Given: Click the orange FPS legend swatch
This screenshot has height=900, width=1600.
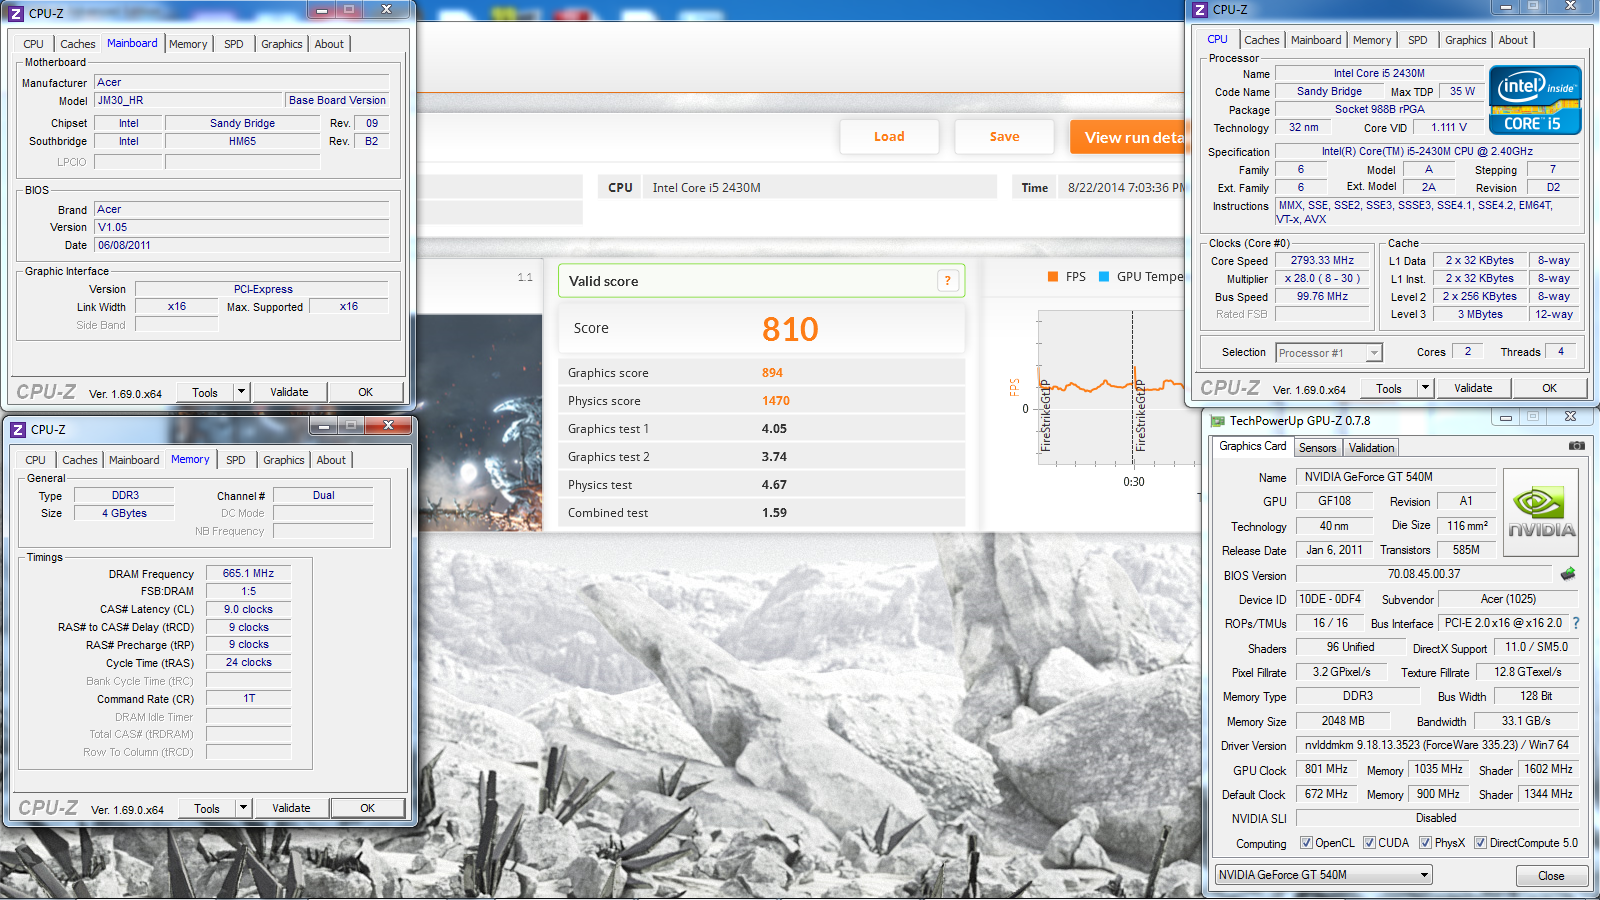Looking at the screenshot, I should coord(1053,277).
